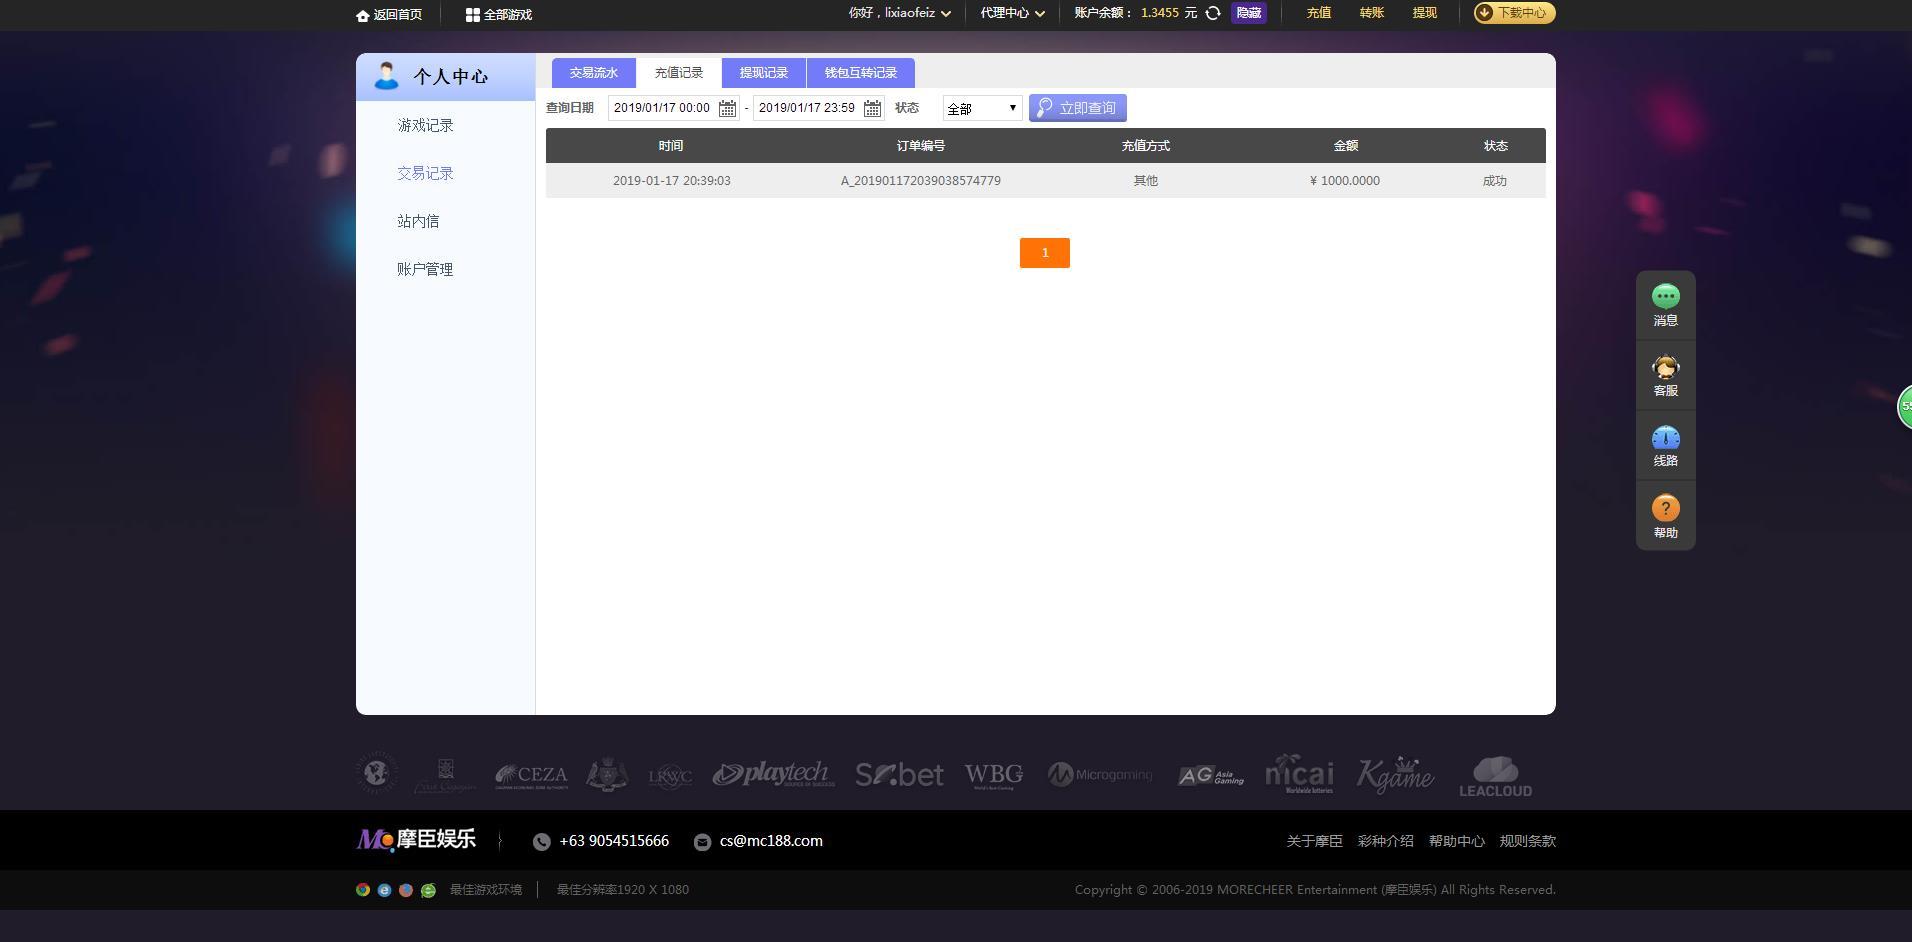This screenshot has width=1912, height=942.
Task: Open the 消息 message icon
Action: click(1666, 296)
